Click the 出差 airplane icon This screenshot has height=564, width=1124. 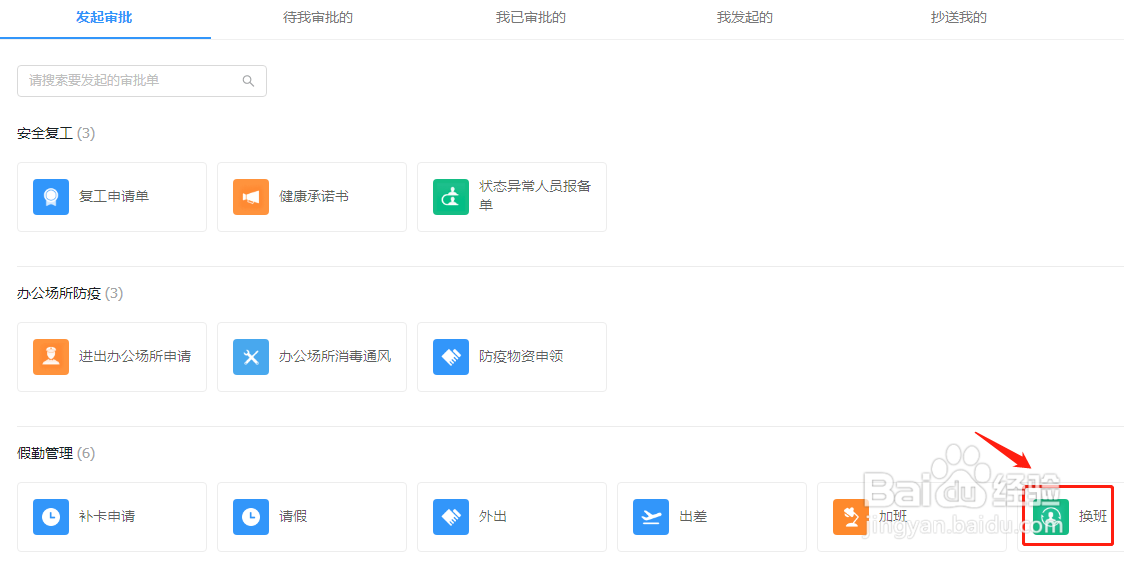(651, 517)
